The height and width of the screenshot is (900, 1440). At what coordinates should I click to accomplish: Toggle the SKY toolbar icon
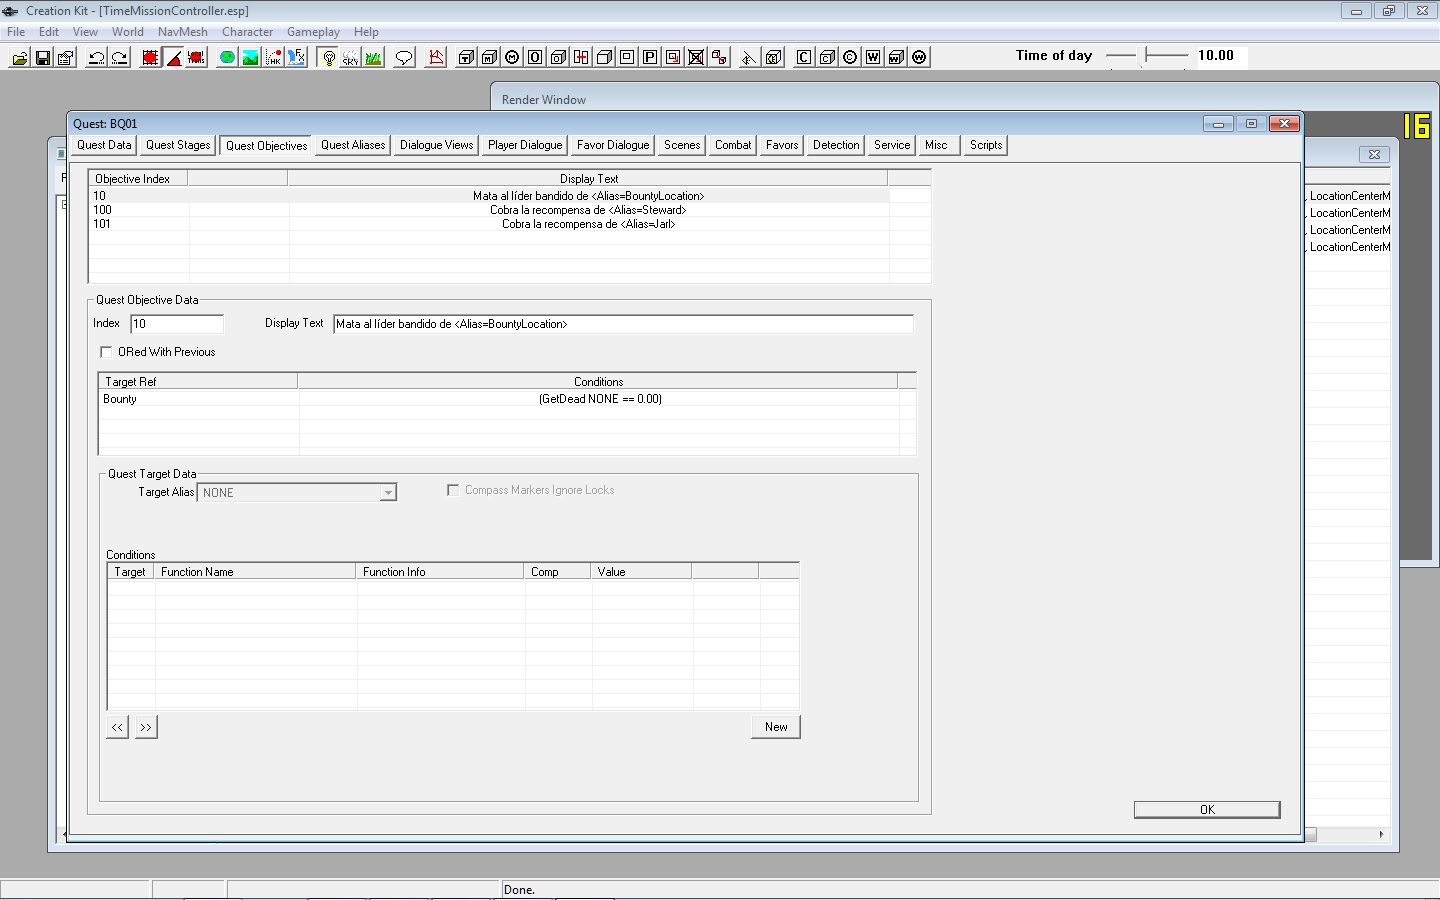350,57
